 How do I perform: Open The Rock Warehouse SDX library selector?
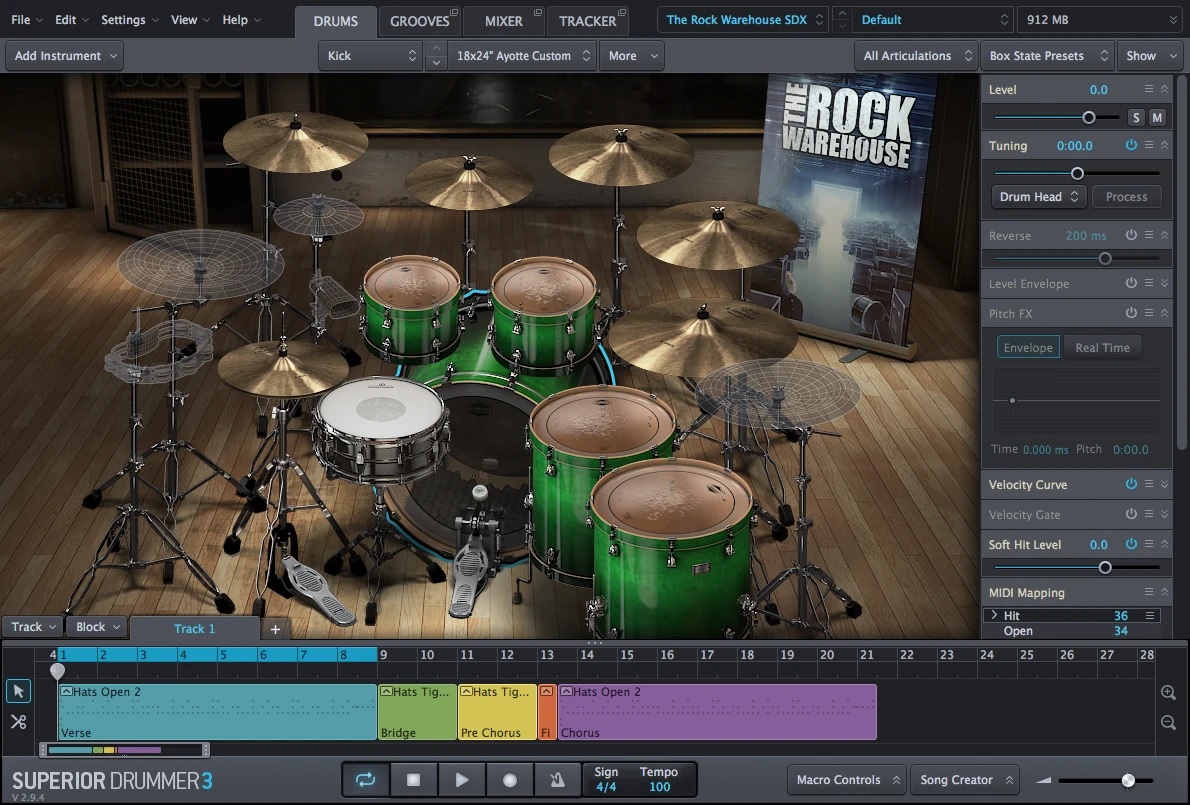click(743, 20)
